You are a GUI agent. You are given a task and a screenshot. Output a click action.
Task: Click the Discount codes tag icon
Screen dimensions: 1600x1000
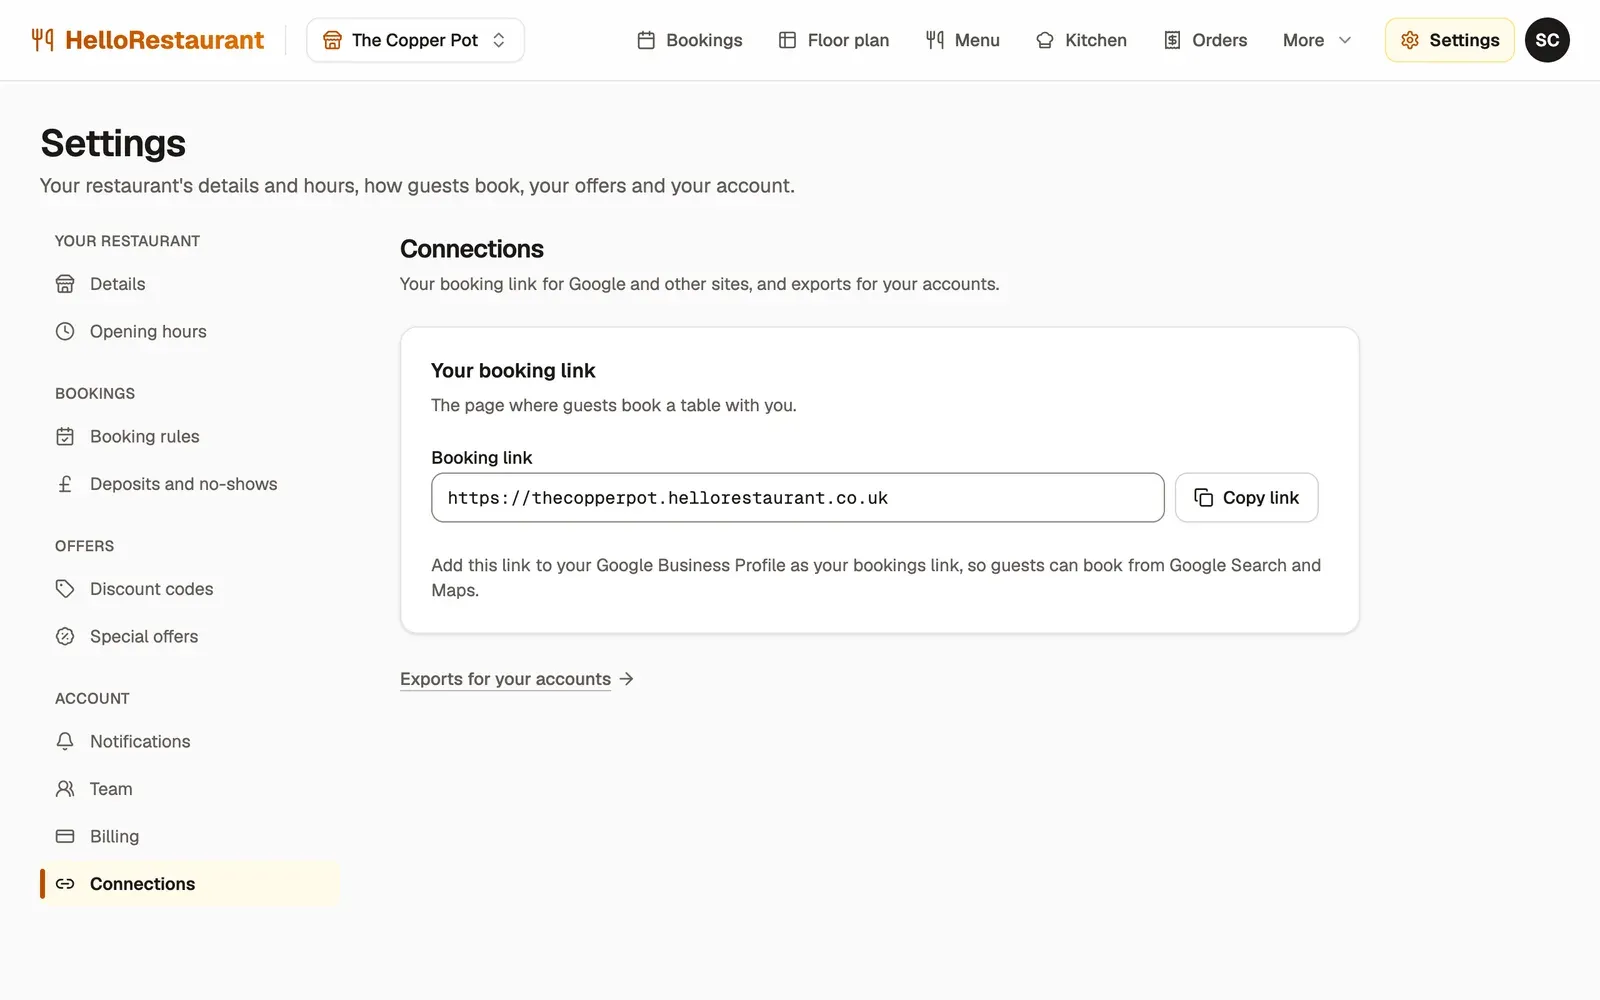tap(65, 589)
